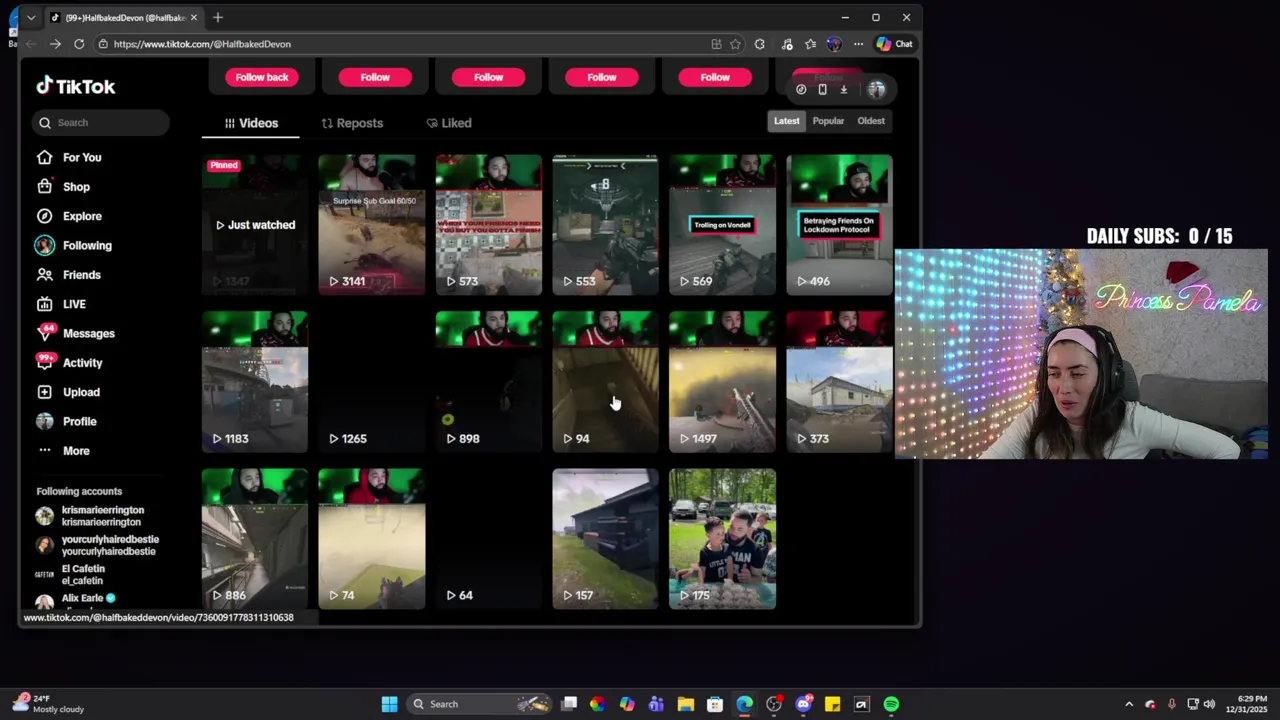The width and height of the screenshot is (1280, 720).
Task: Open the video with 1265 views
Action: (x=372, y=382)
